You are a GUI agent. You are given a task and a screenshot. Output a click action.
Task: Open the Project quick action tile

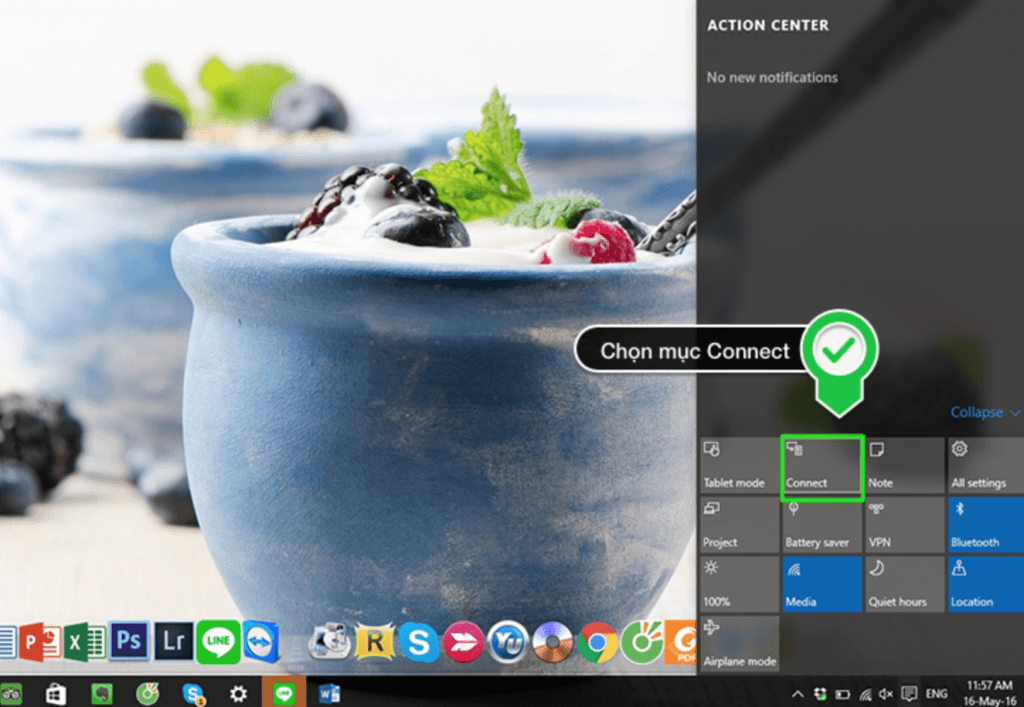coord(739,525)
